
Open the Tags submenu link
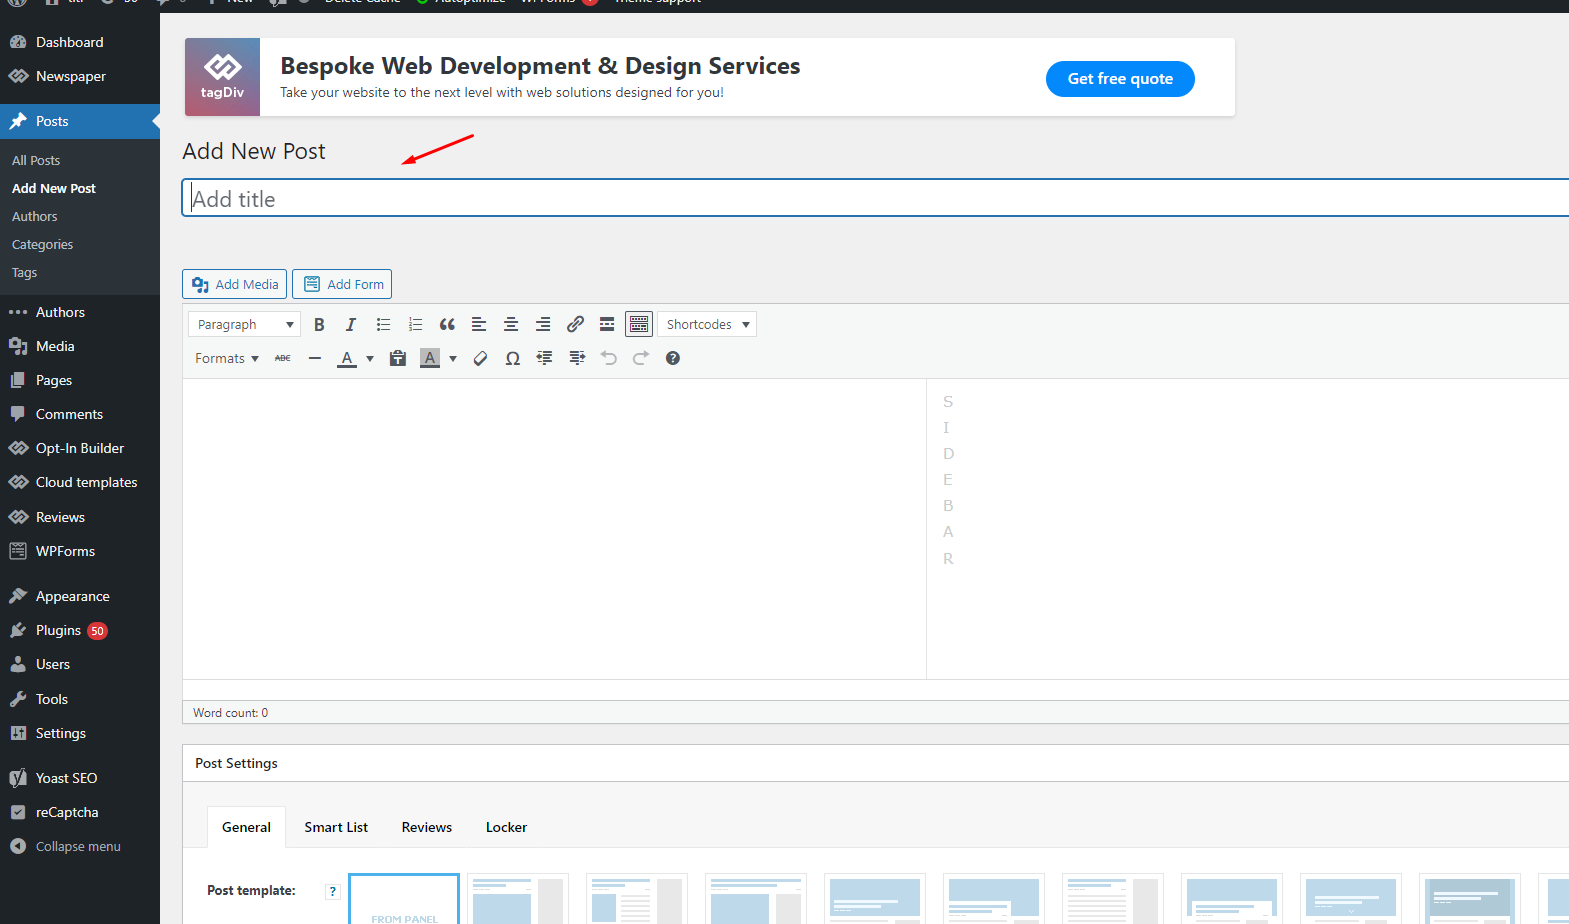(24, 272)
